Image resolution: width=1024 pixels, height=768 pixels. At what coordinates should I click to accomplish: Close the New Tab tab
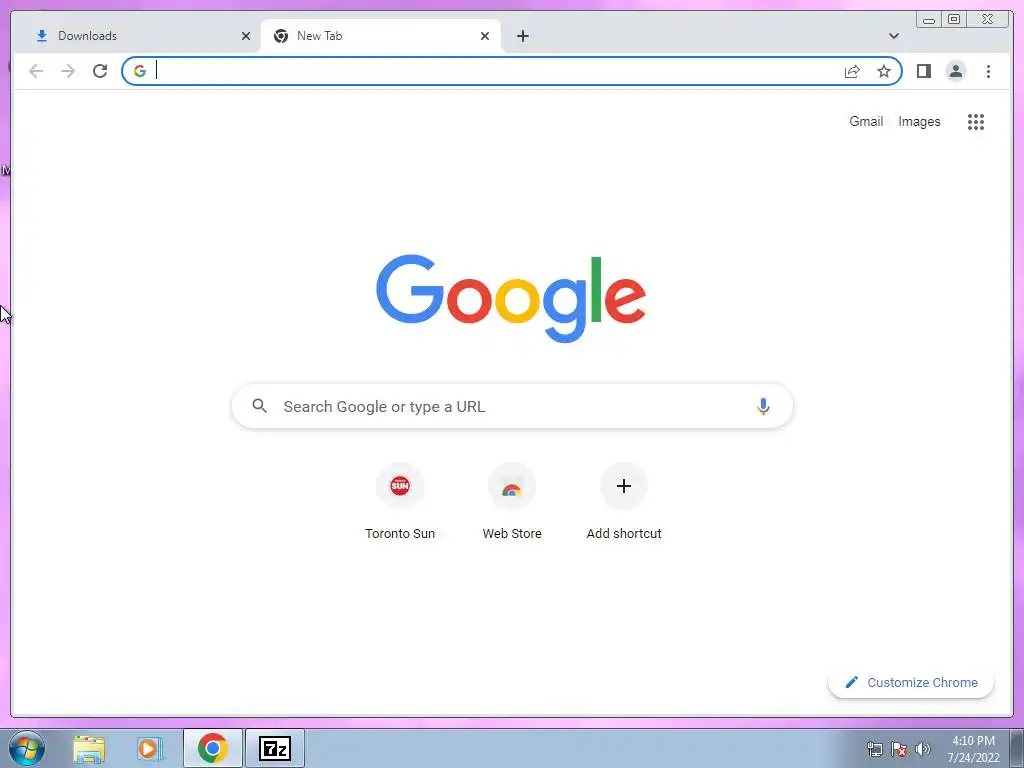[x=485, y=36]
